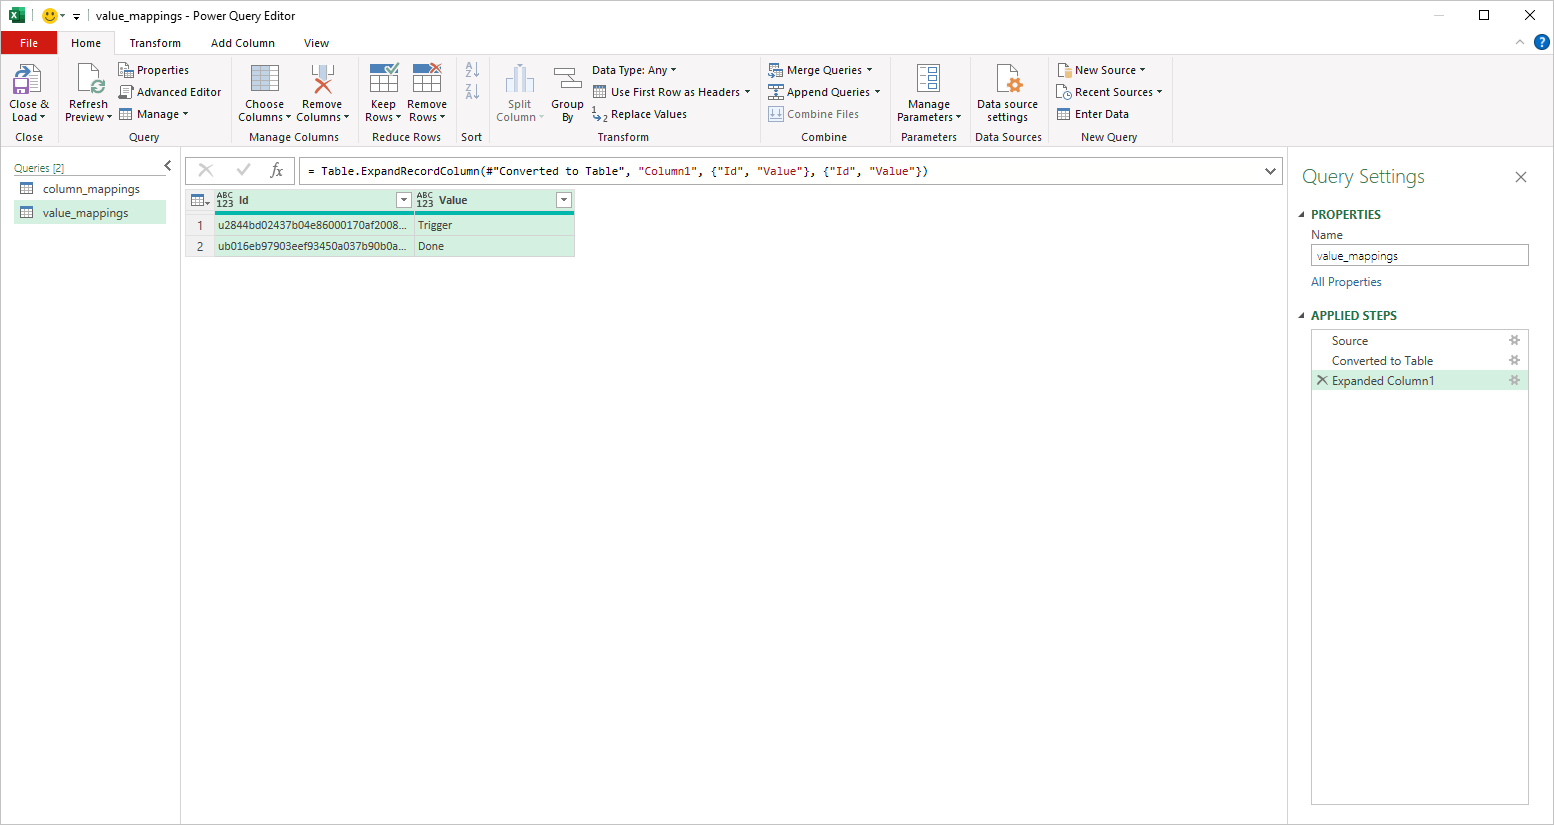Select the Trigger cell

tap(494, 225)
